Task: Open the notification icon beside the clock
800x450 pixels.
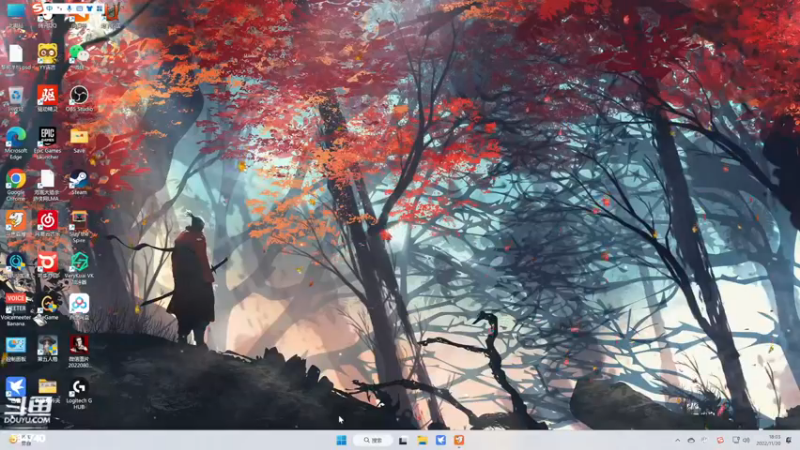Action: pos(788,440)
